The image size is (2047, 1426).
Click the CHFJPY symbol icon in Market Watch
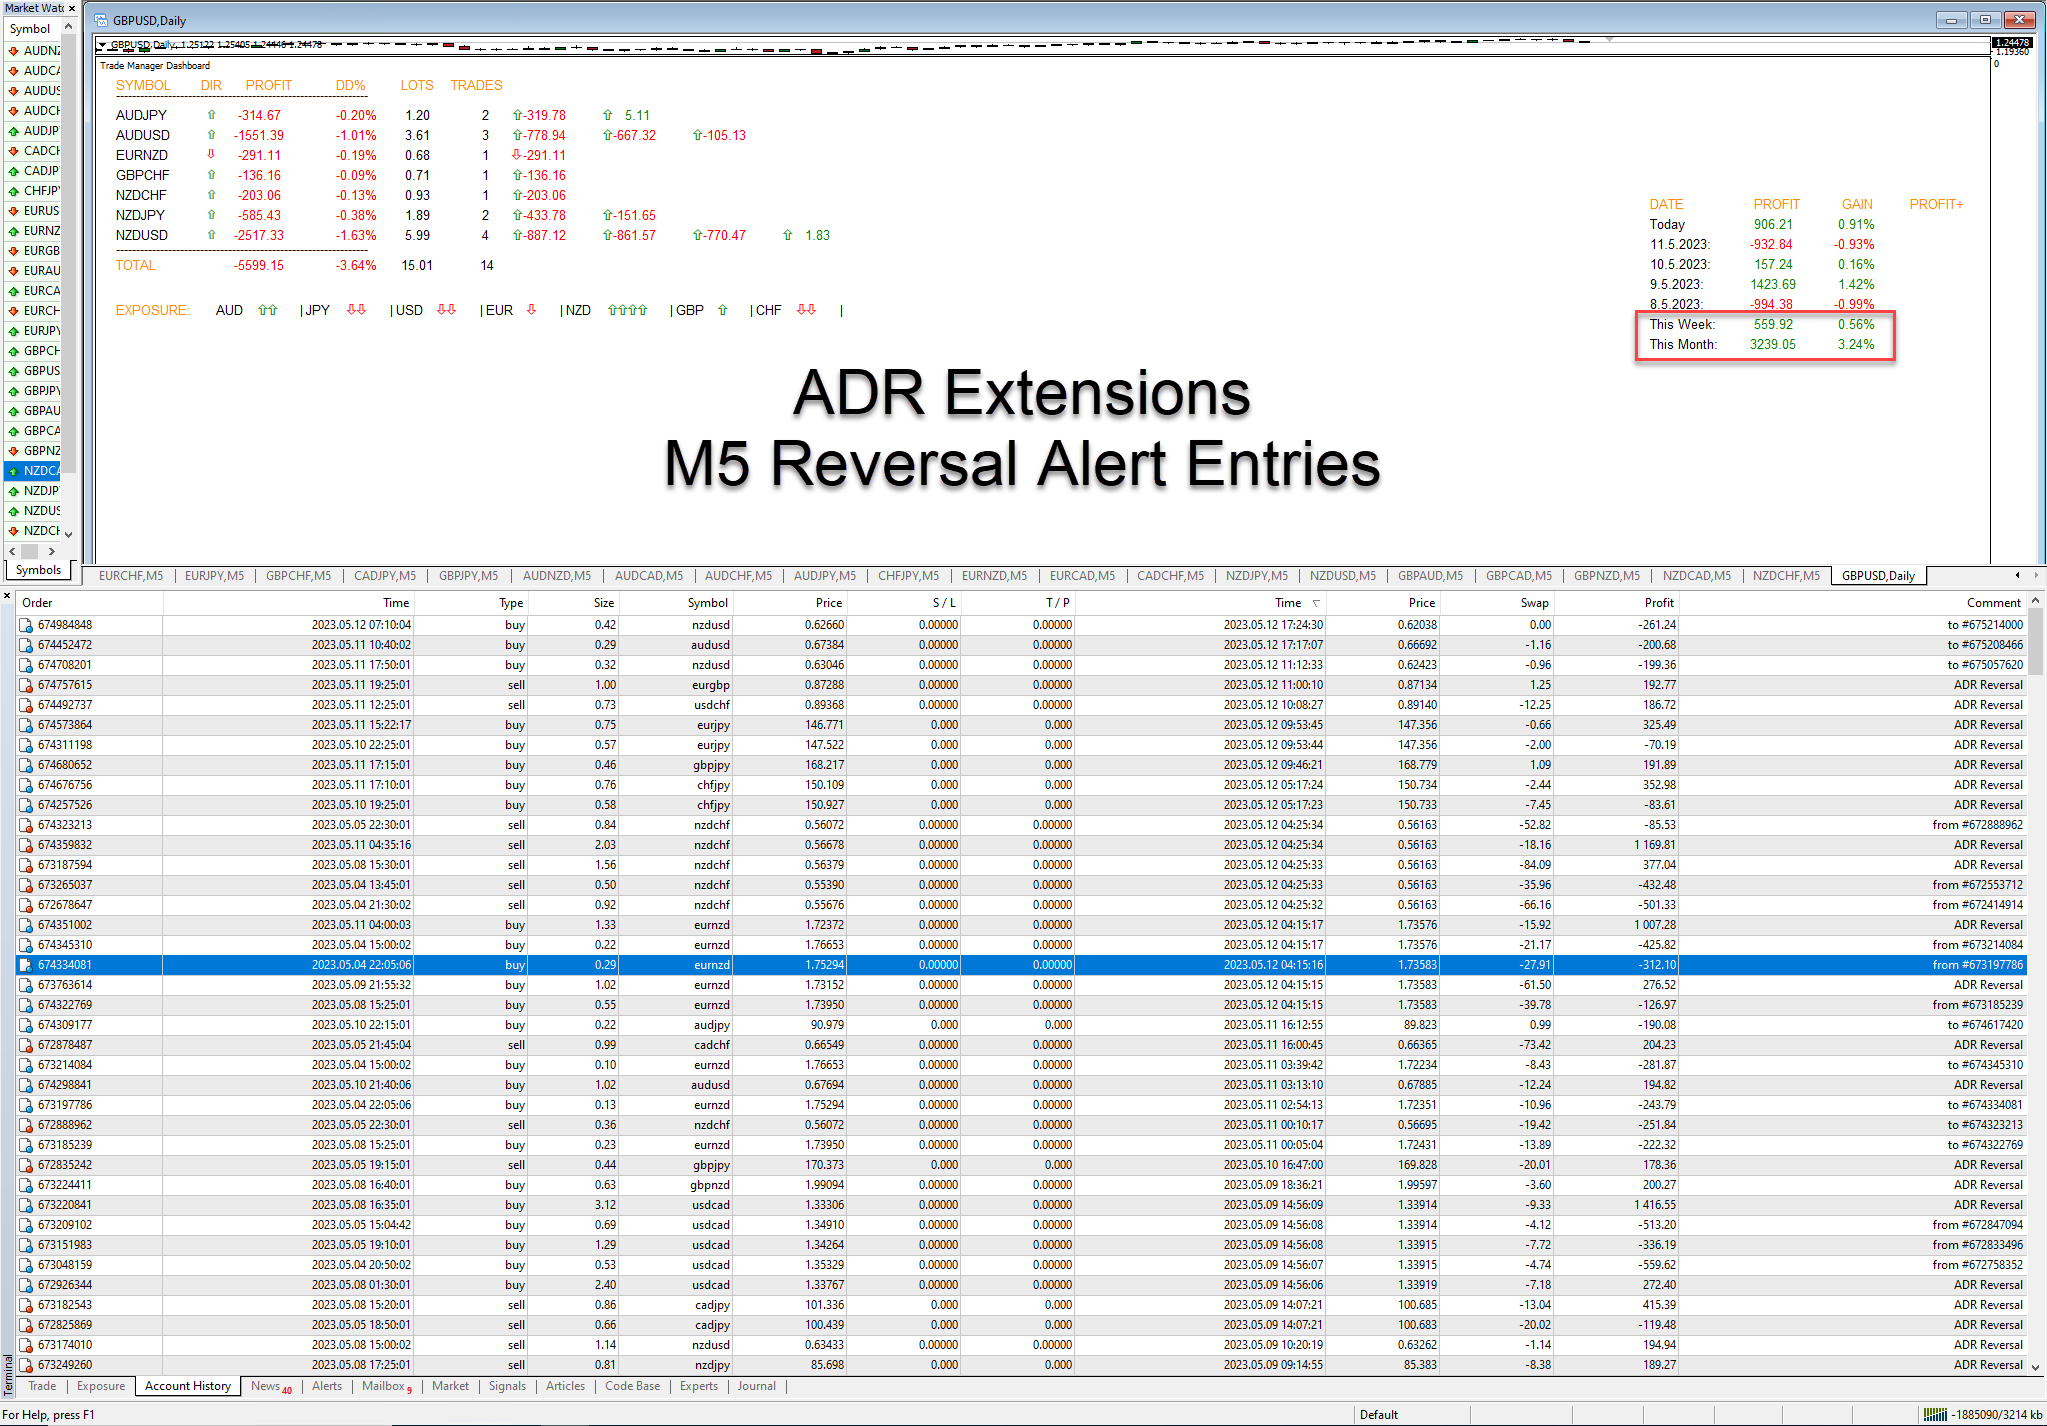(x=14, y=191)
